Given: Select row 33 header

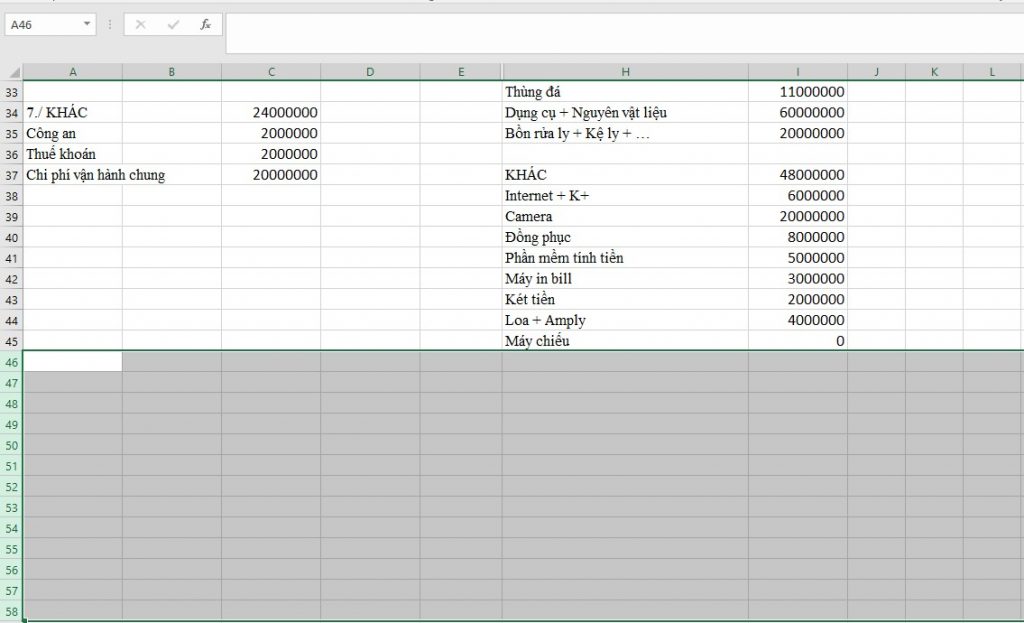Looking at the screenshot, I should 12,92.
